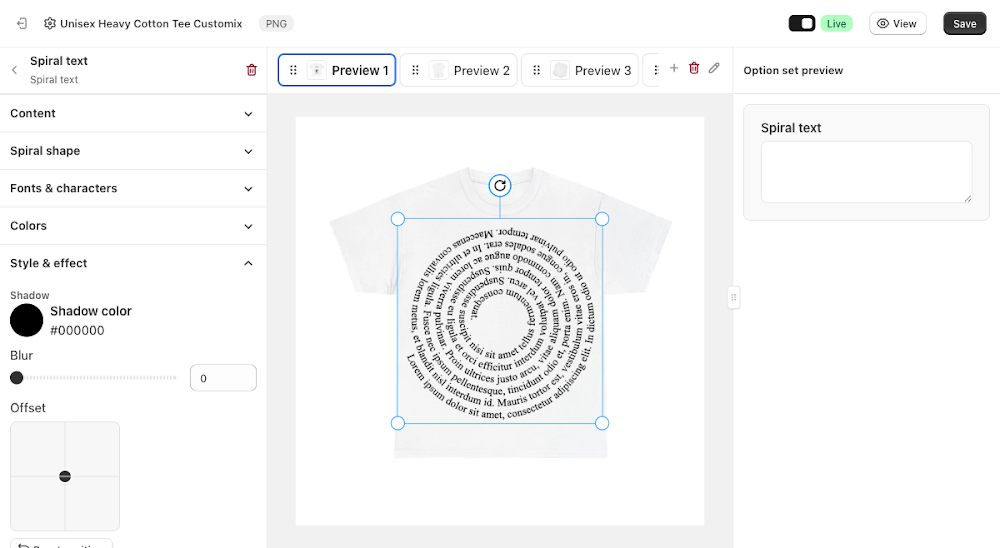Add a new preview with the plus icon
Viewport: 1000px width, 548px height.
673,68
